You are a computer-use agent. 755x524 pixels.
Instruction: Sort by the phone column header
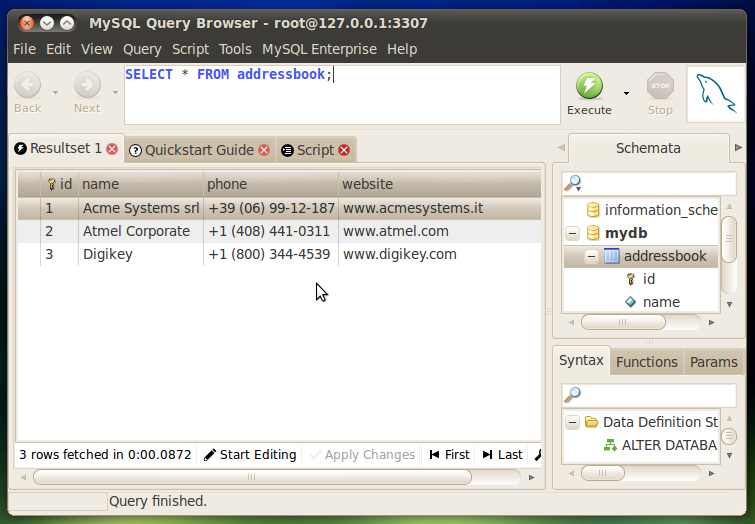(271, 184)
